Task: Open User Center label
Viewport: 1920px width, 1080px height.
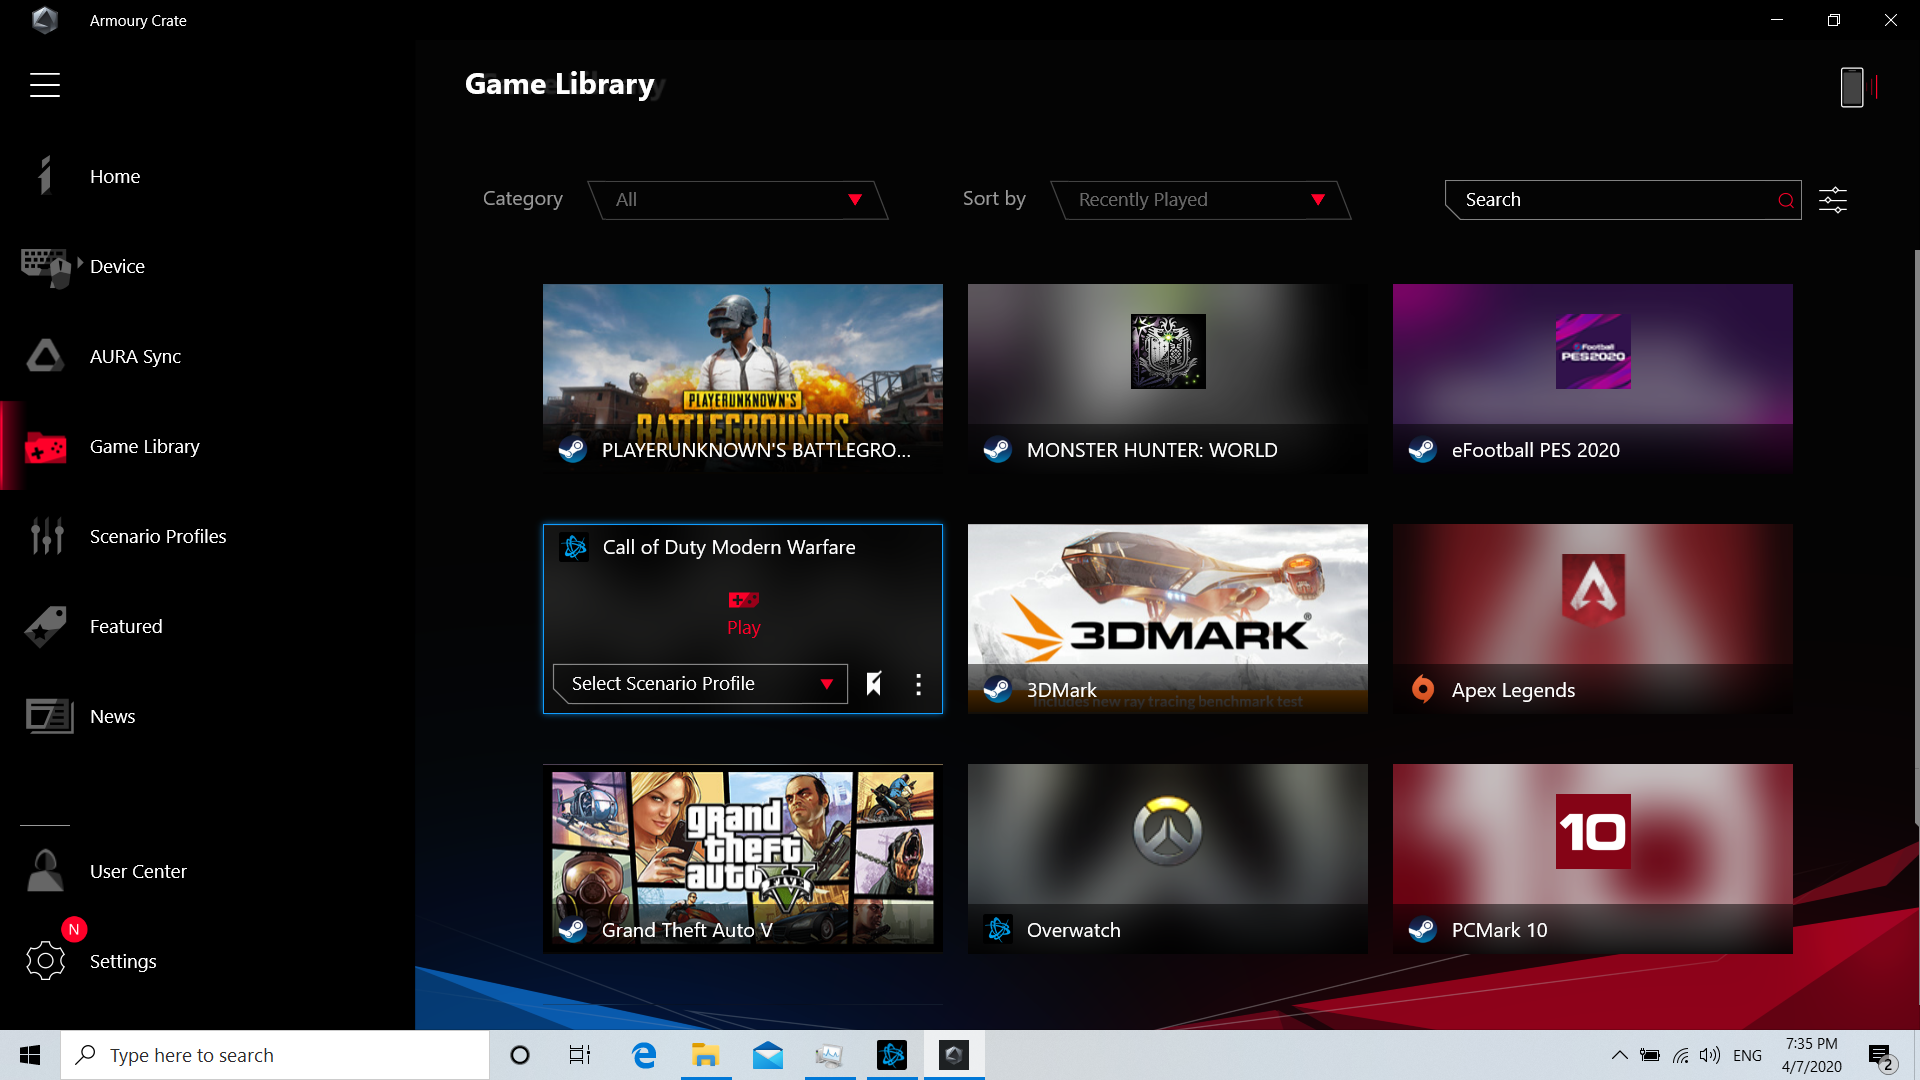Action: (x=138, y=872)
